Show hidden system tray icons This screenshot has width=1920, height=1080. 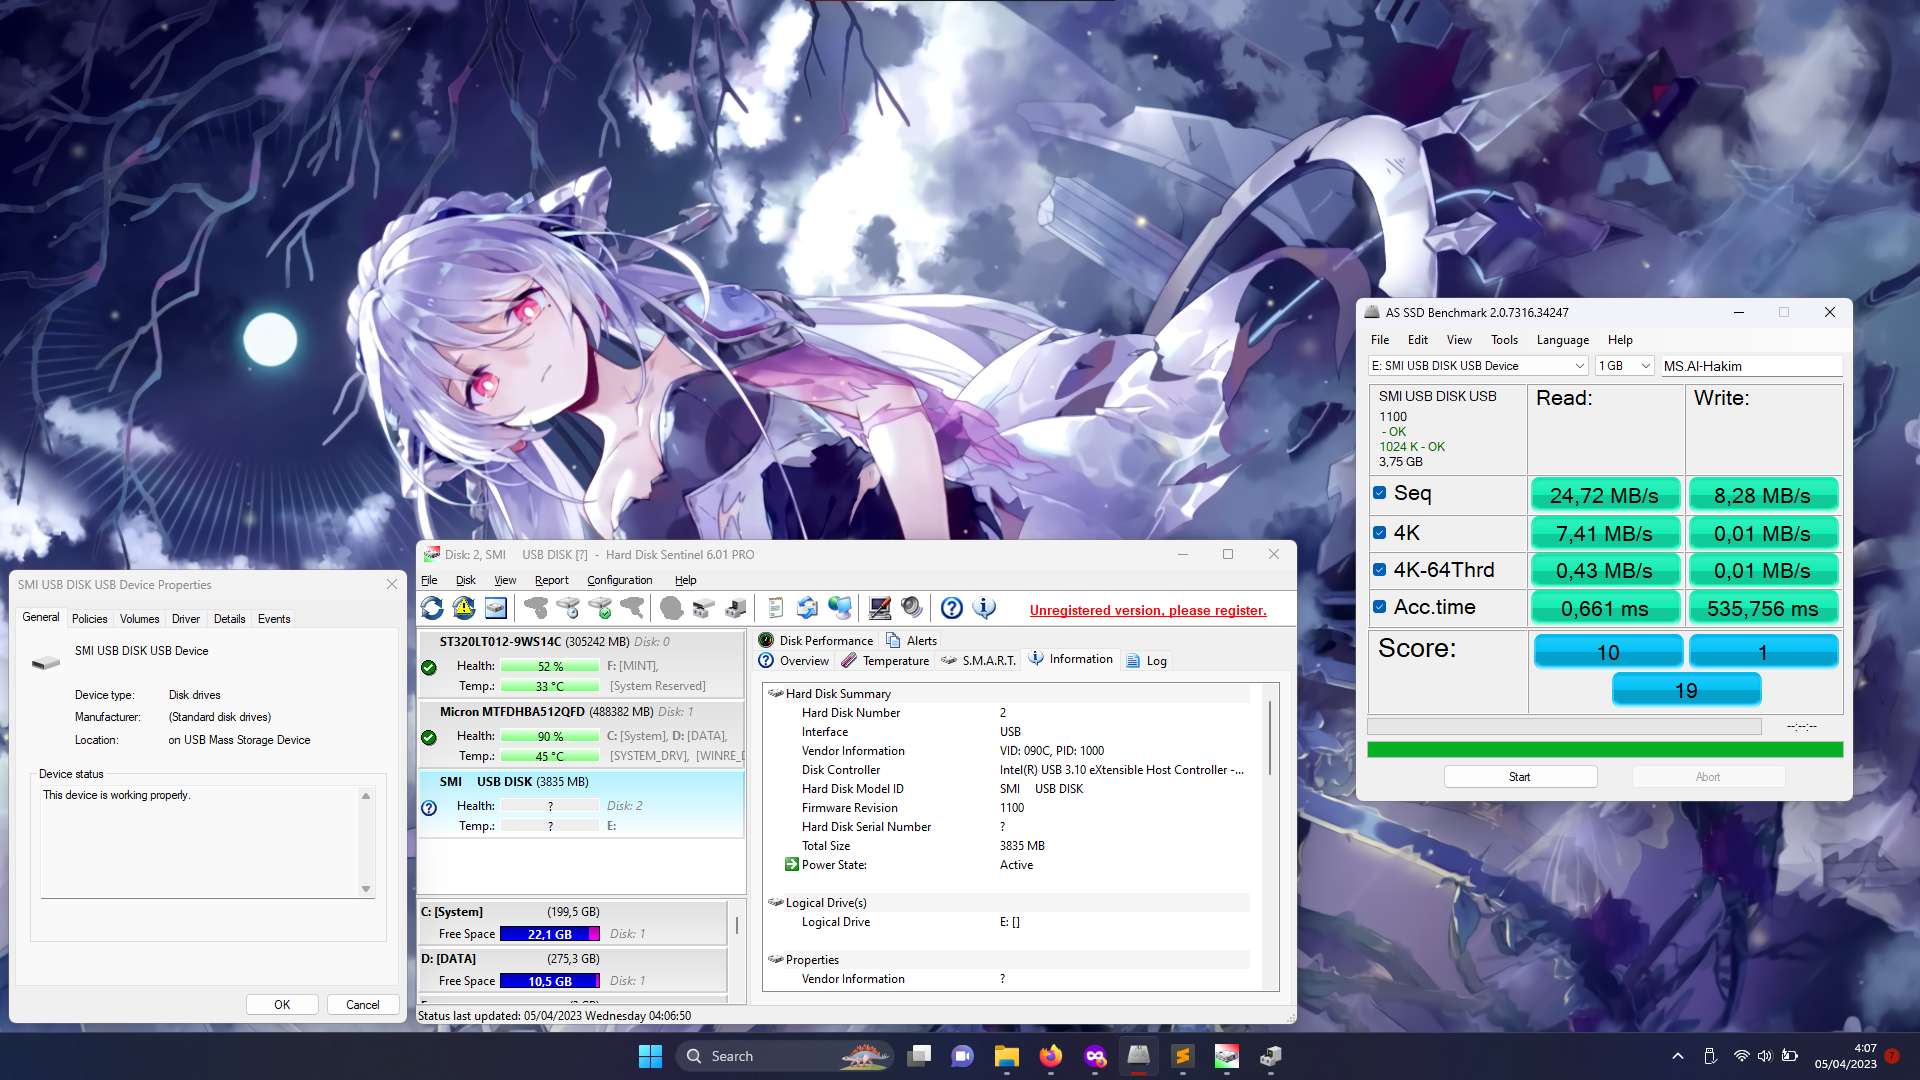click(x=1678, y=1056)
